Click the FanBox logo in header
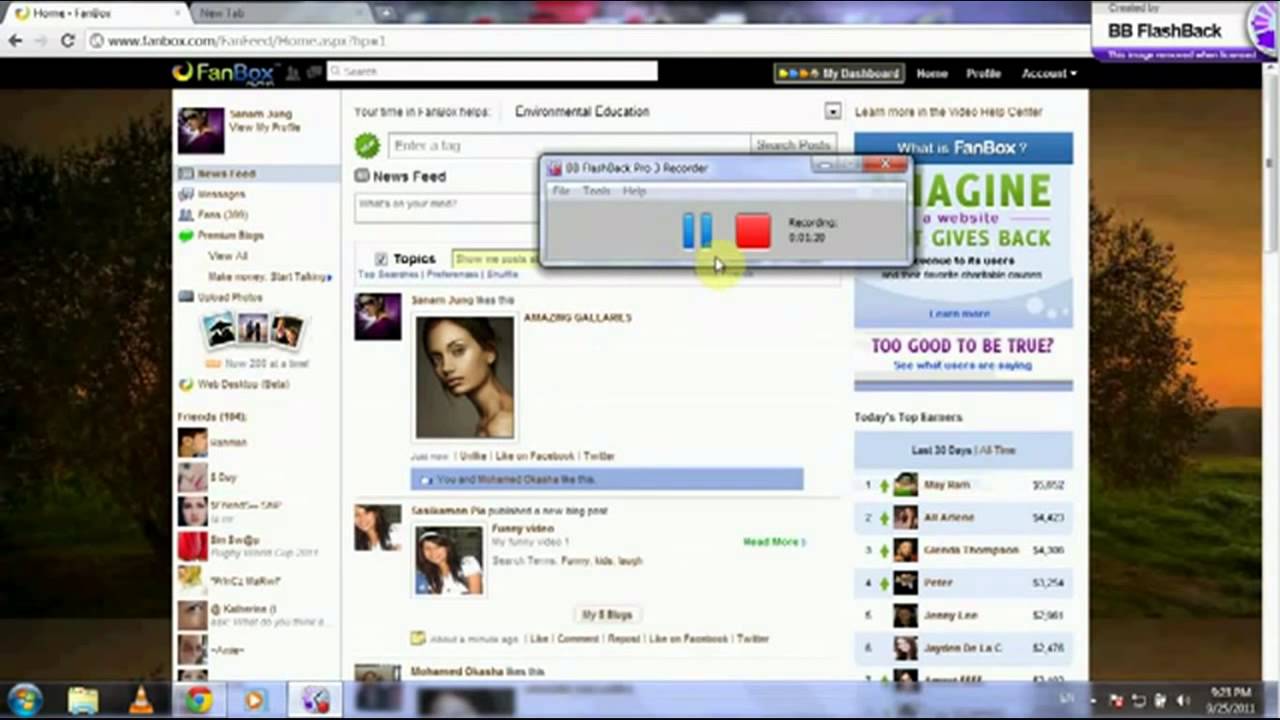 (224, 72)
